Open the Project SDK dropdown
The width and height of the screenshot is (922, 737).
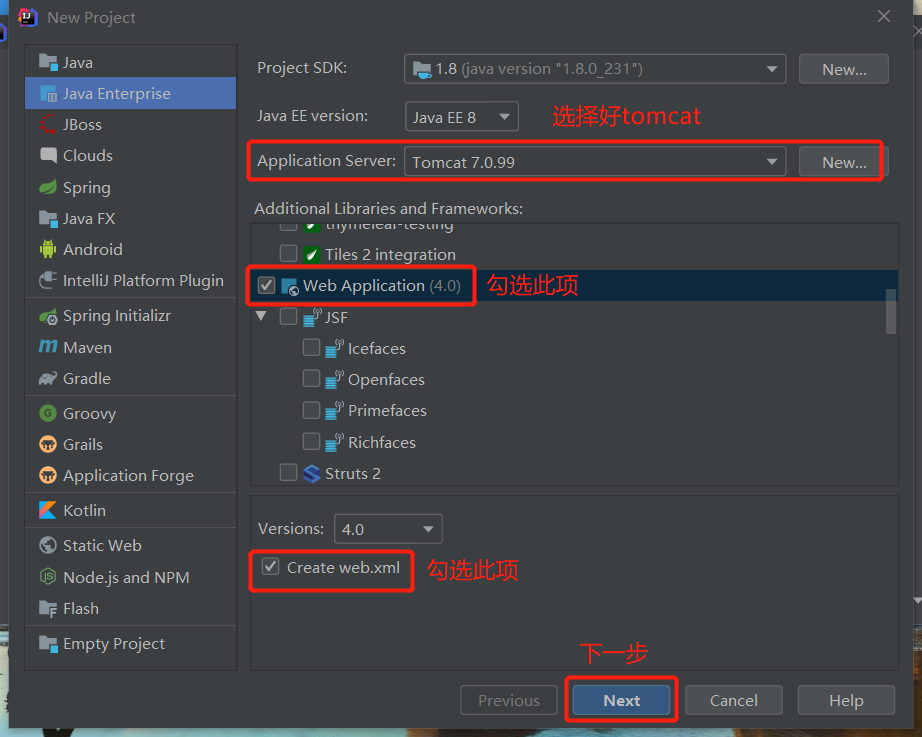pyautogui.click(x=595, y=69)
